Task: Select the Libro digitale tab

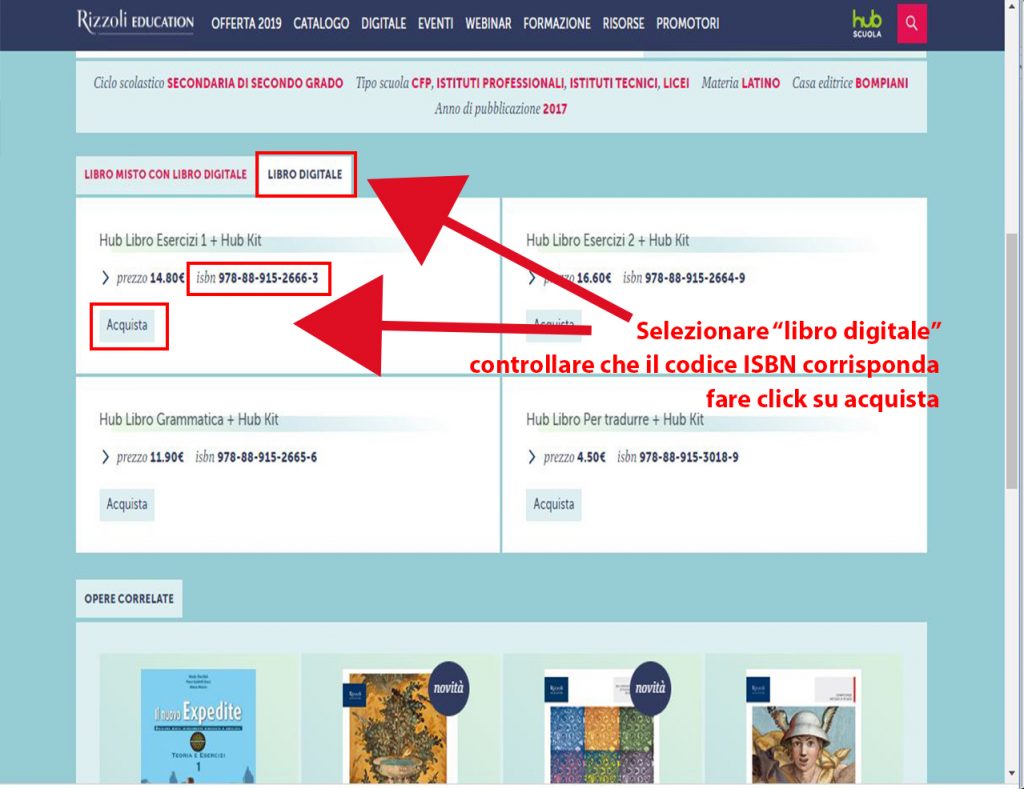Action: tap(305, 174)
